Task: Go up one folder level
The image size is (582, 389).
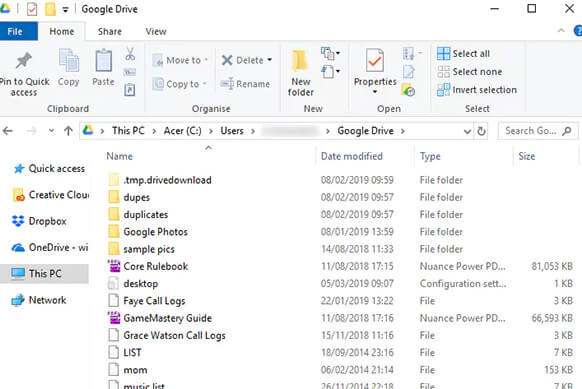Action: 68,131
